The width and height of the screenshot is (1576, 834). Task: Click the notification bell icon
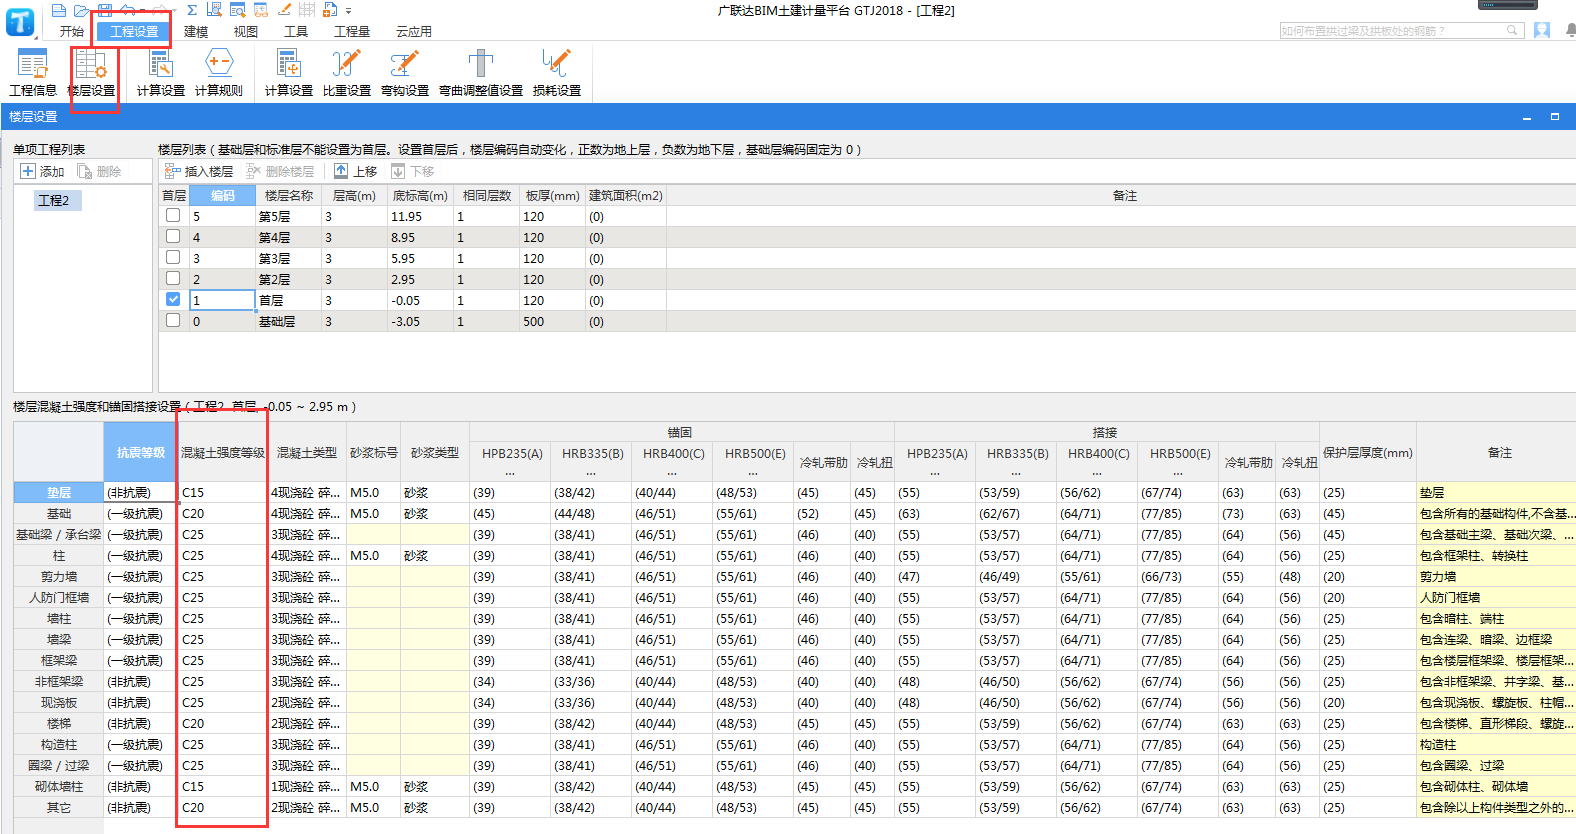coord(1571,31)
